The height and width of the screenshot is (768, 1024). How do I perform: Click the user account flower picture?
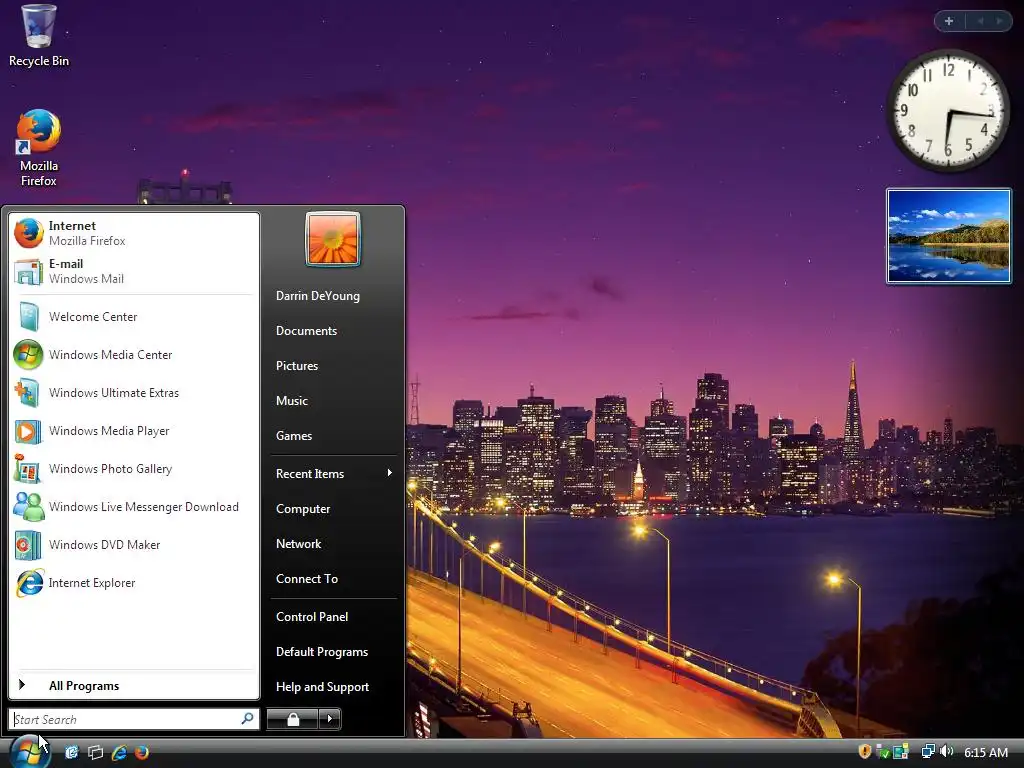point(332,239)
